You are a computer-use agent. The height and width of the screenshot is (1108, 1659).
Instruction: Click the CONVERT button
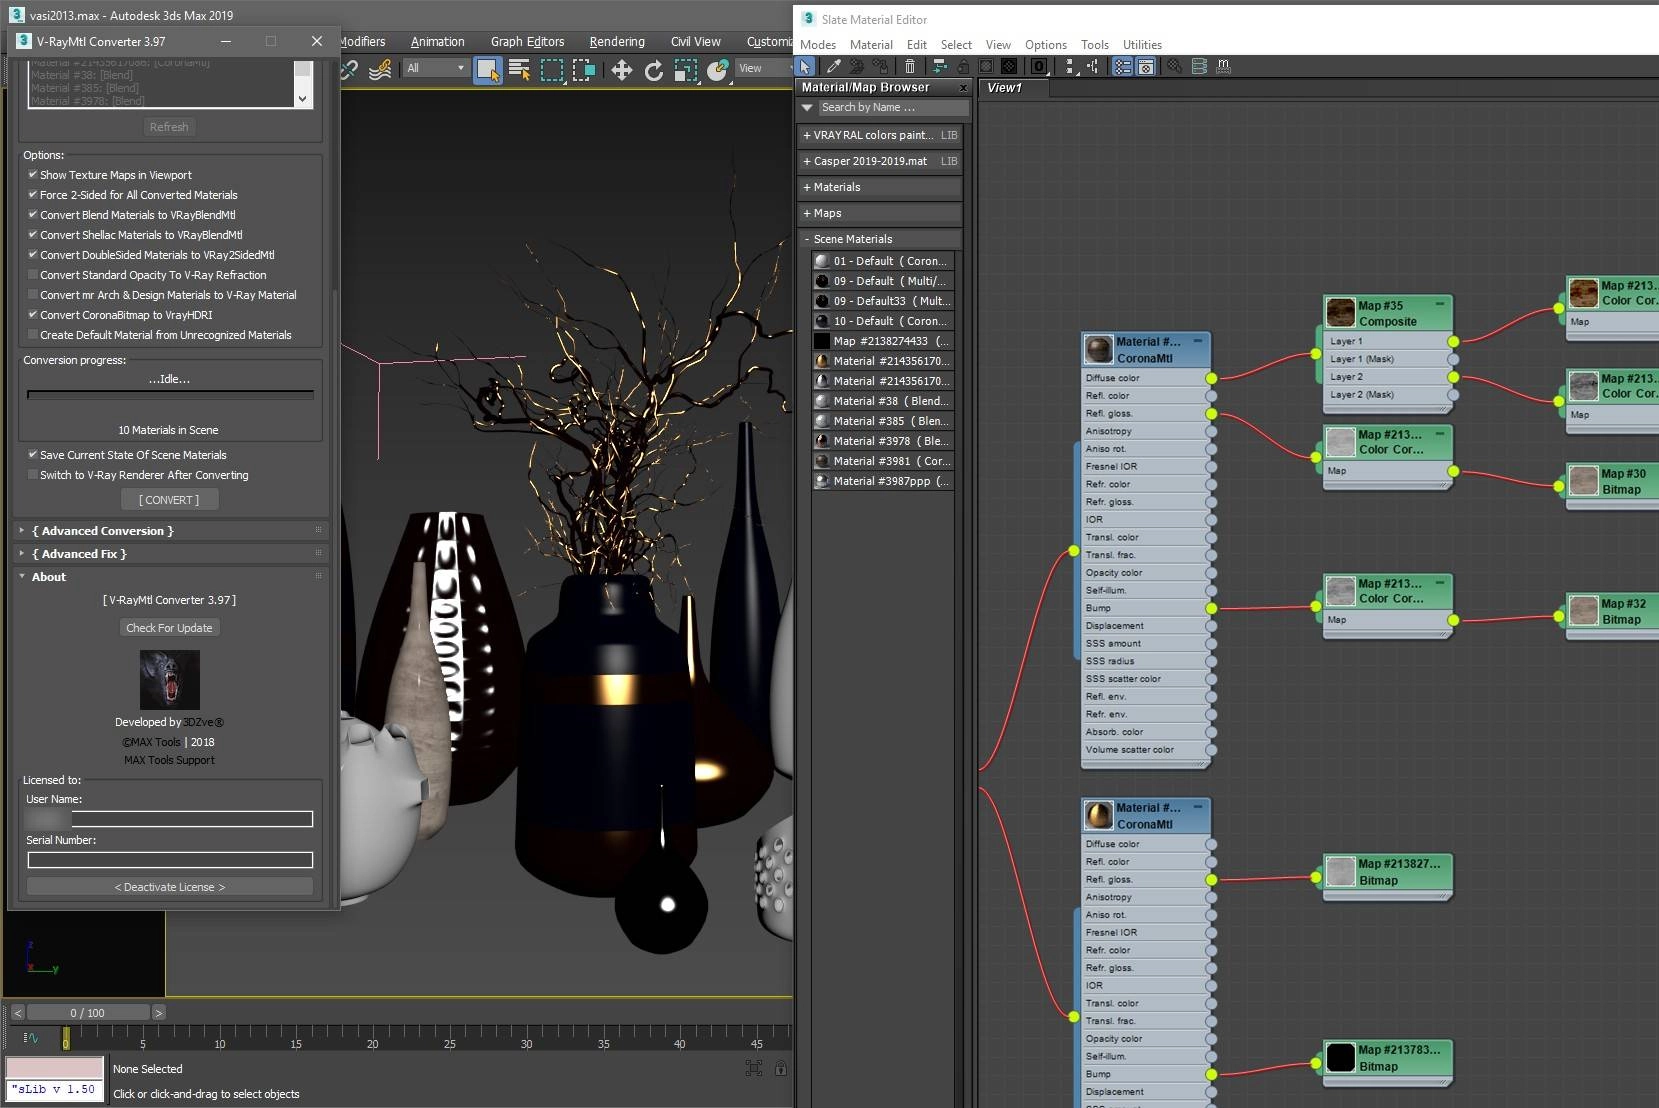coord(170,500)
